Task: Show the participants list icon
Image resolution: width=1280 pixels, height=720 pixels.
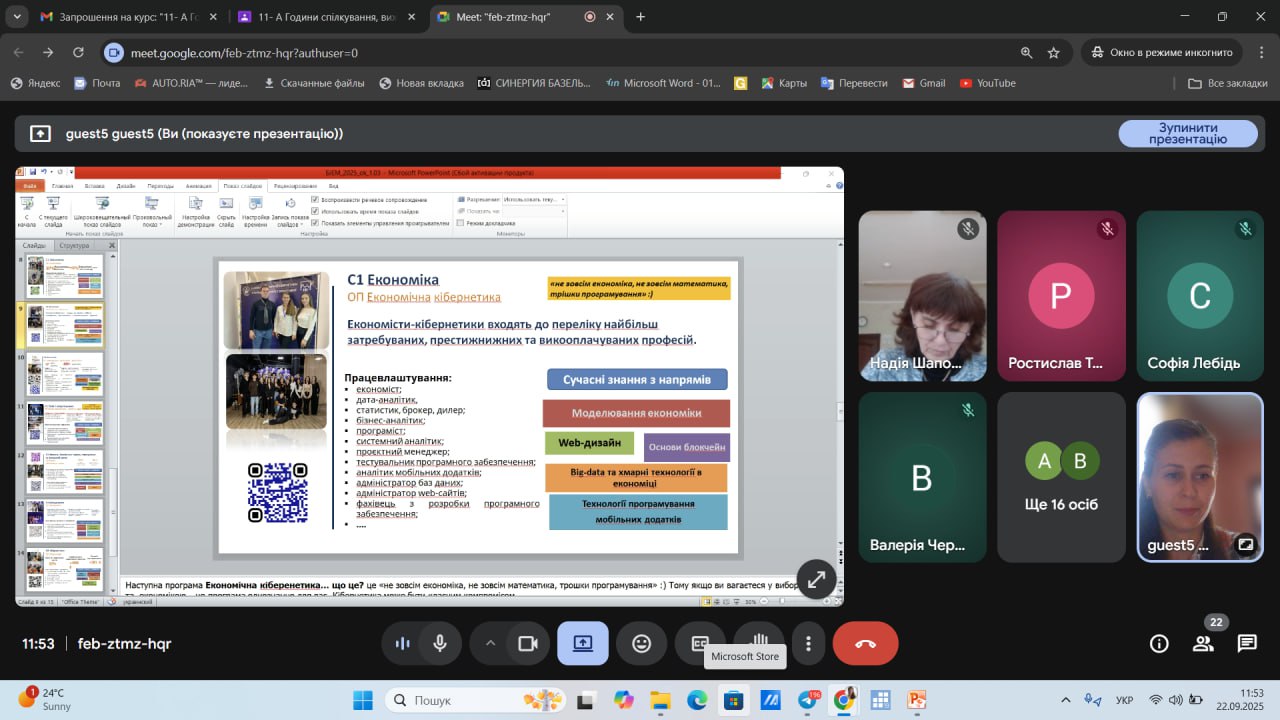Action: click(x=1203, y=643)
